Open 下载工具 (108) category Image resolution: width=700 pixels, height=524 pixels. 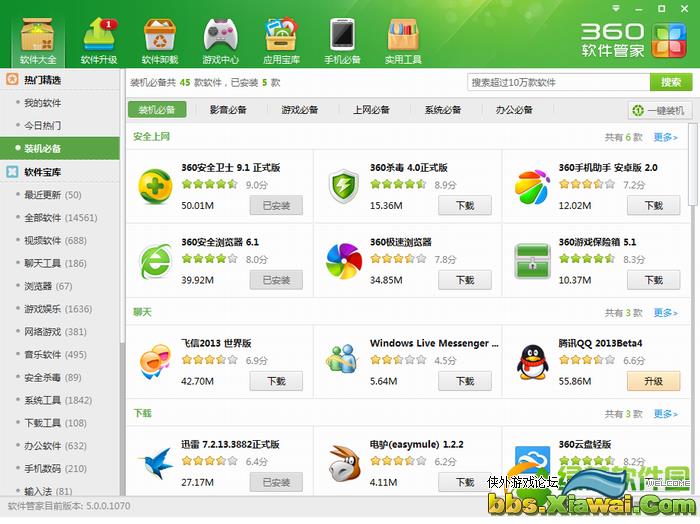click(x=60, y=423)
